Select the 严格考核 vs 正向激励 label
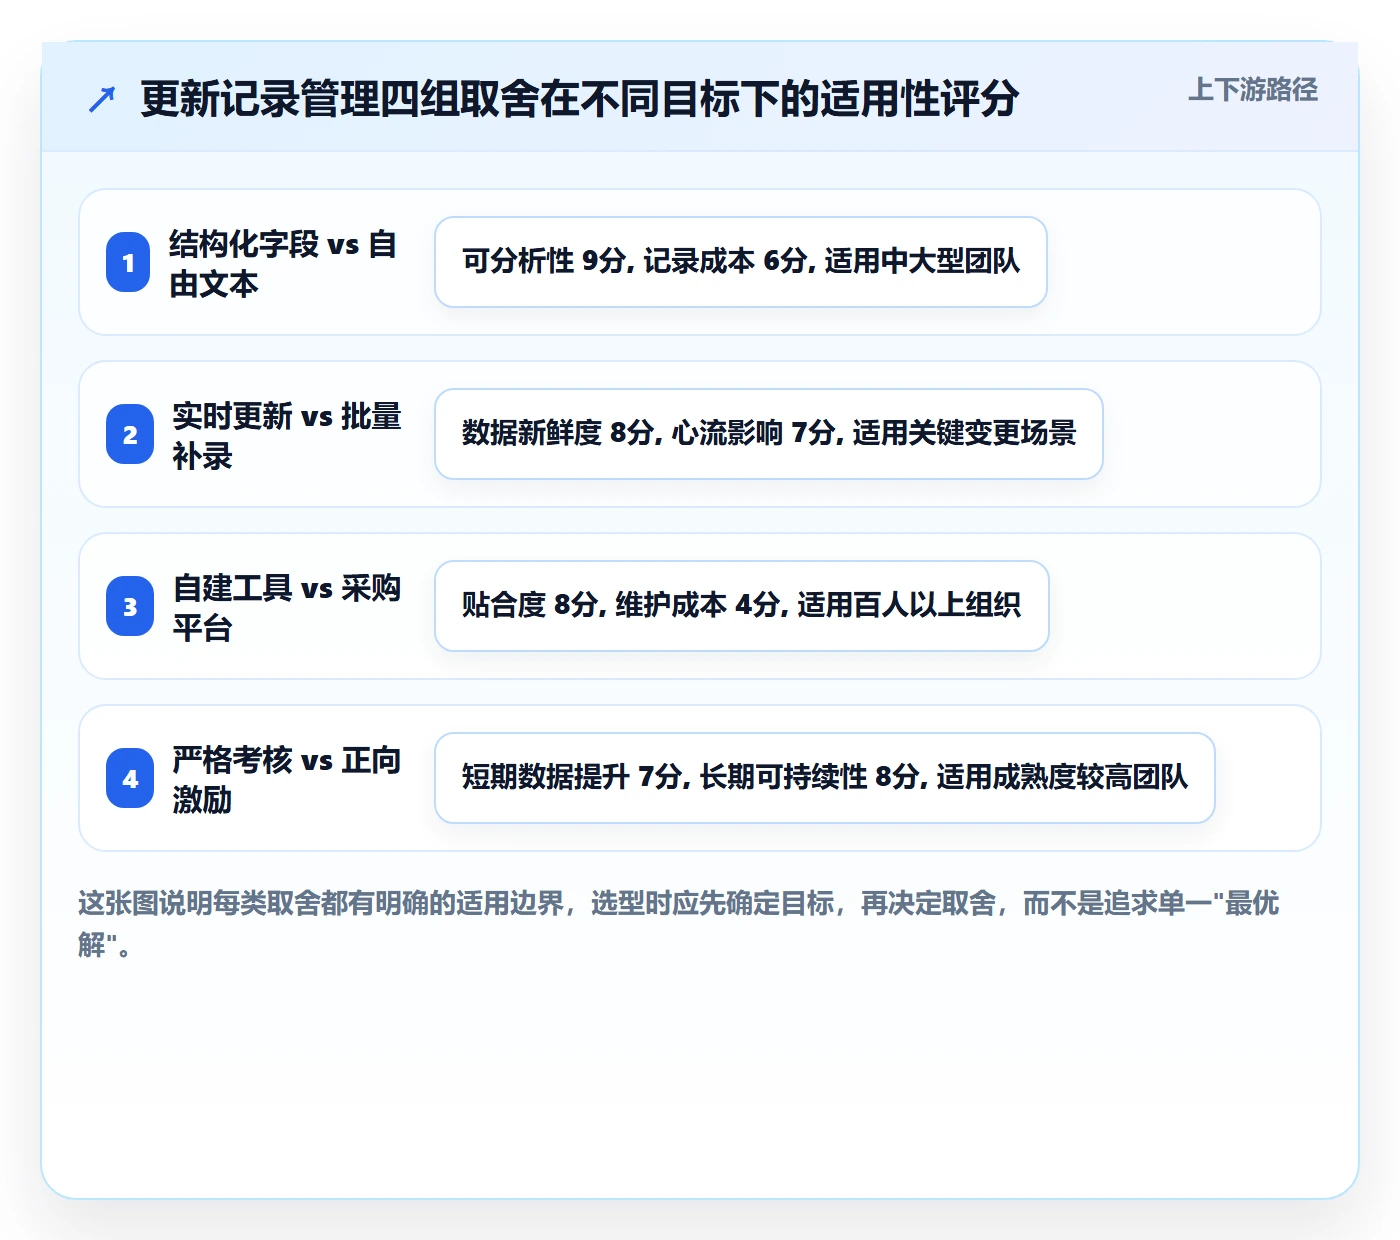 pyautogui.click(x=287, y=779)
